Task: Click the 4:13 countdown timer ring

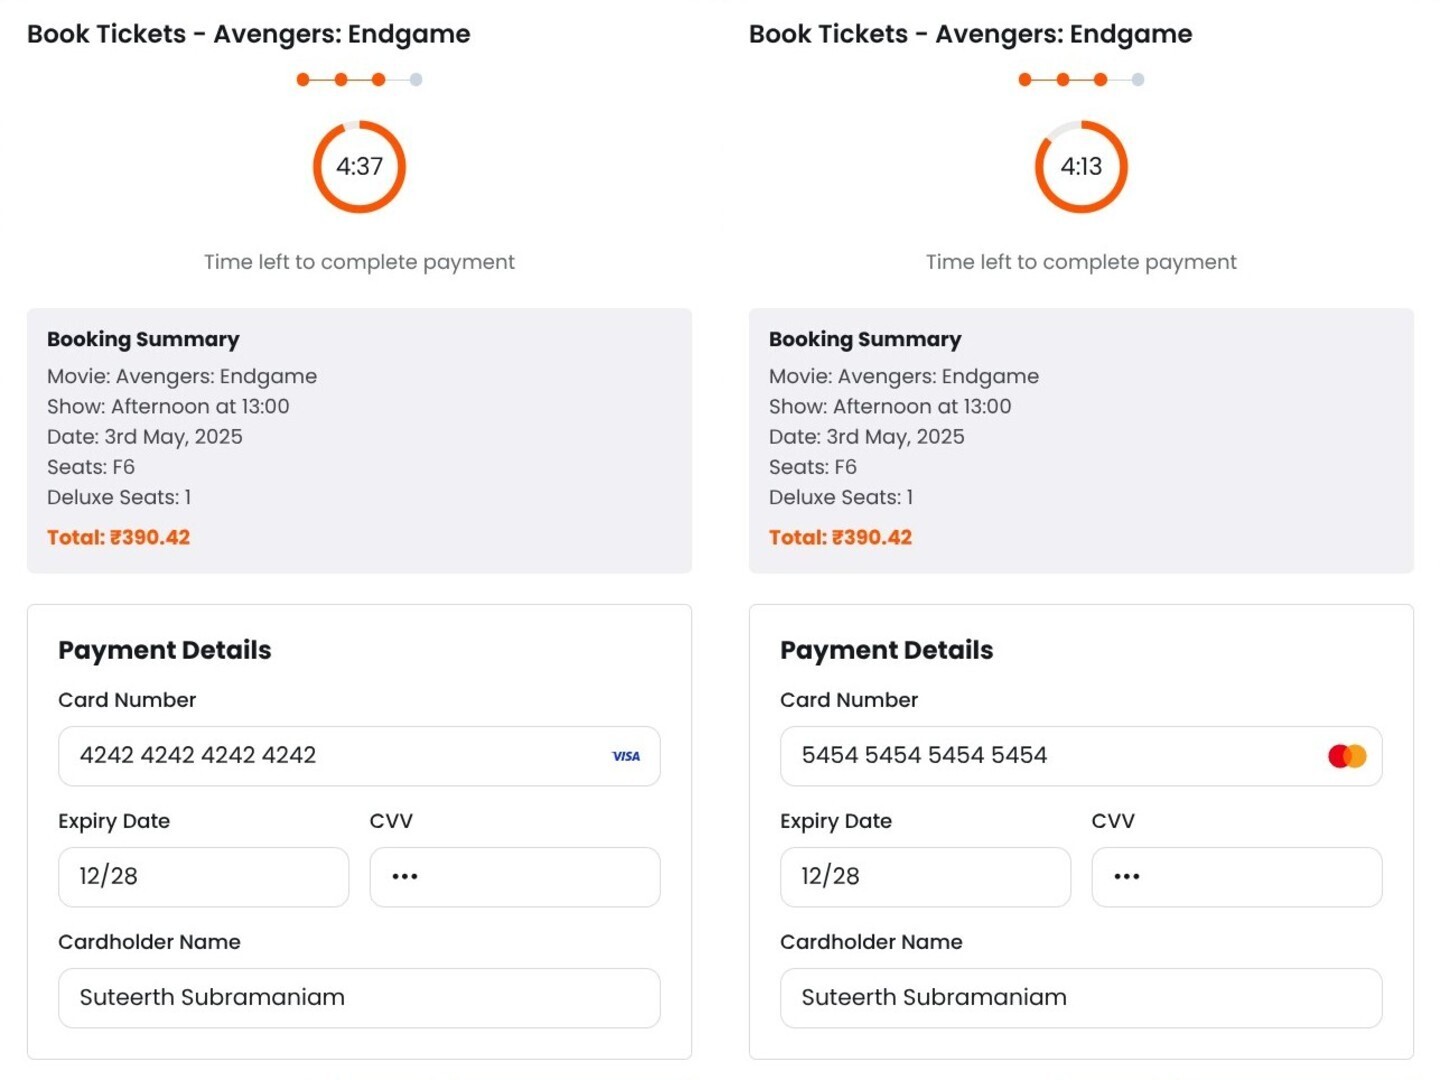Action: click(x=1081, y=166)
